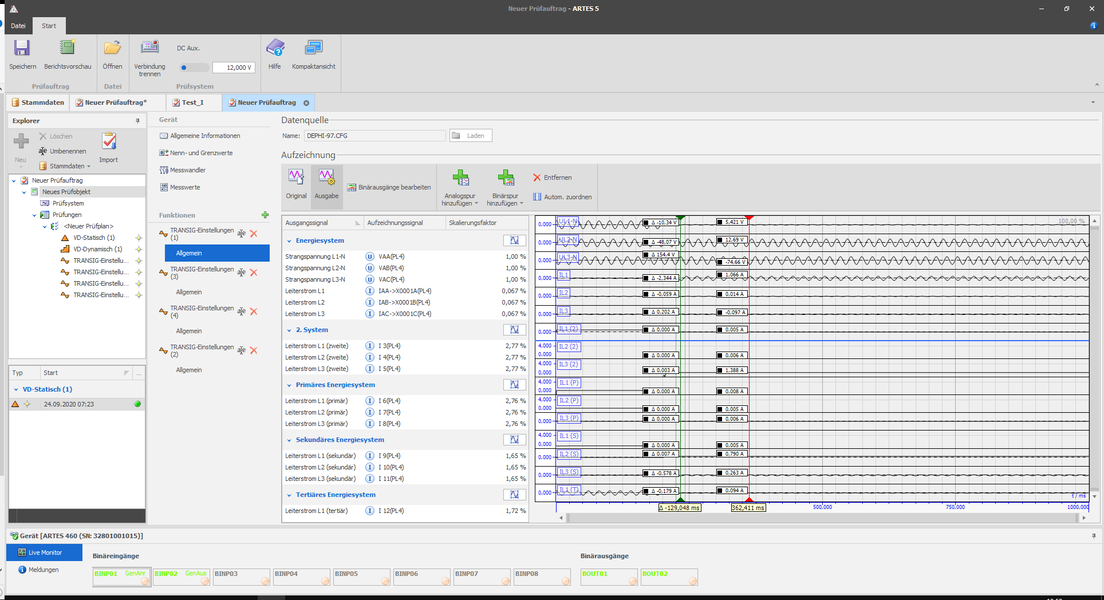Switch to the Stammdaten document tab

[38, 103]
